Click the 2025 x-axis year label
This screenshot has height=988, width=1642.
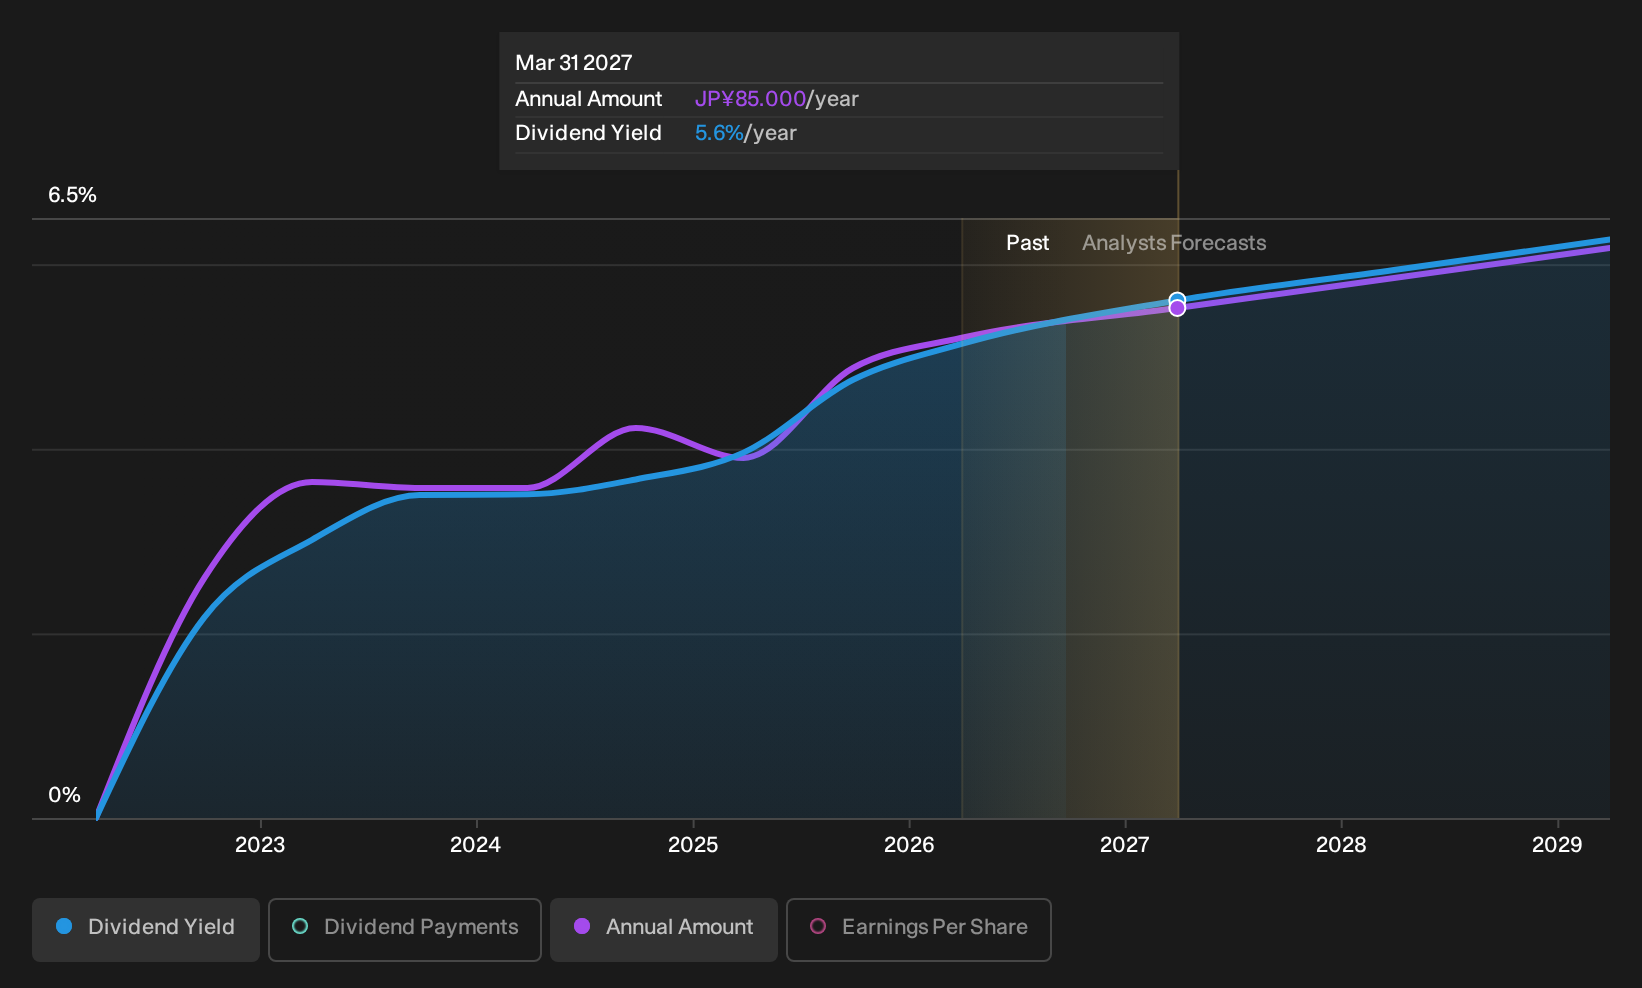pyautogui.click(x=693, y=845)
